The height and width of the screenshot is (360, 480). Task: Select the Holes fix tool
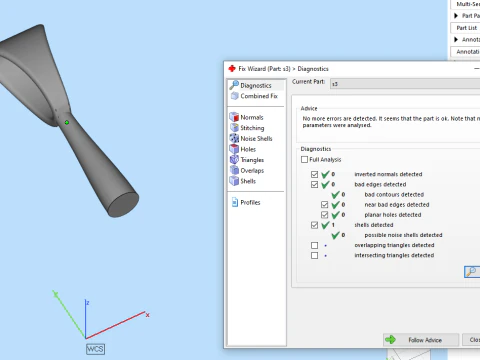click(243, 149)
